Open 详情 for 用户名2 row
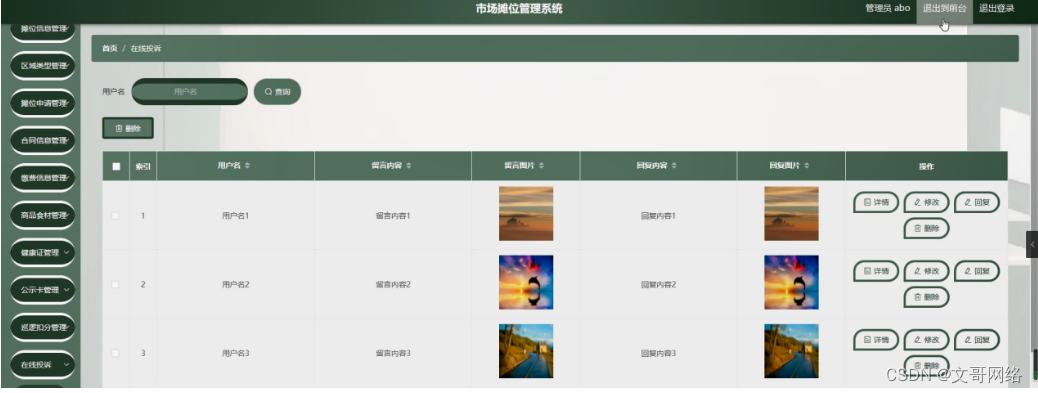 tap(876, 271)
